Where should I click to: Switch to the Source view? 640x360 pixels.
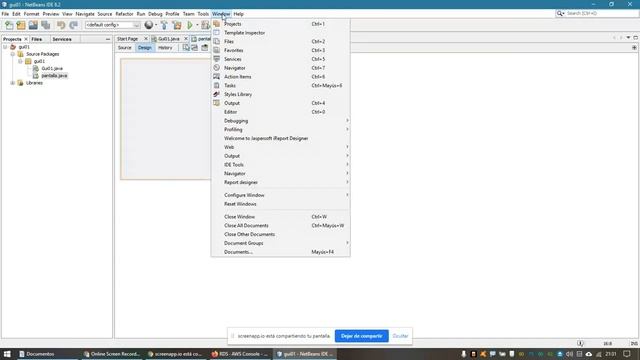124,48
